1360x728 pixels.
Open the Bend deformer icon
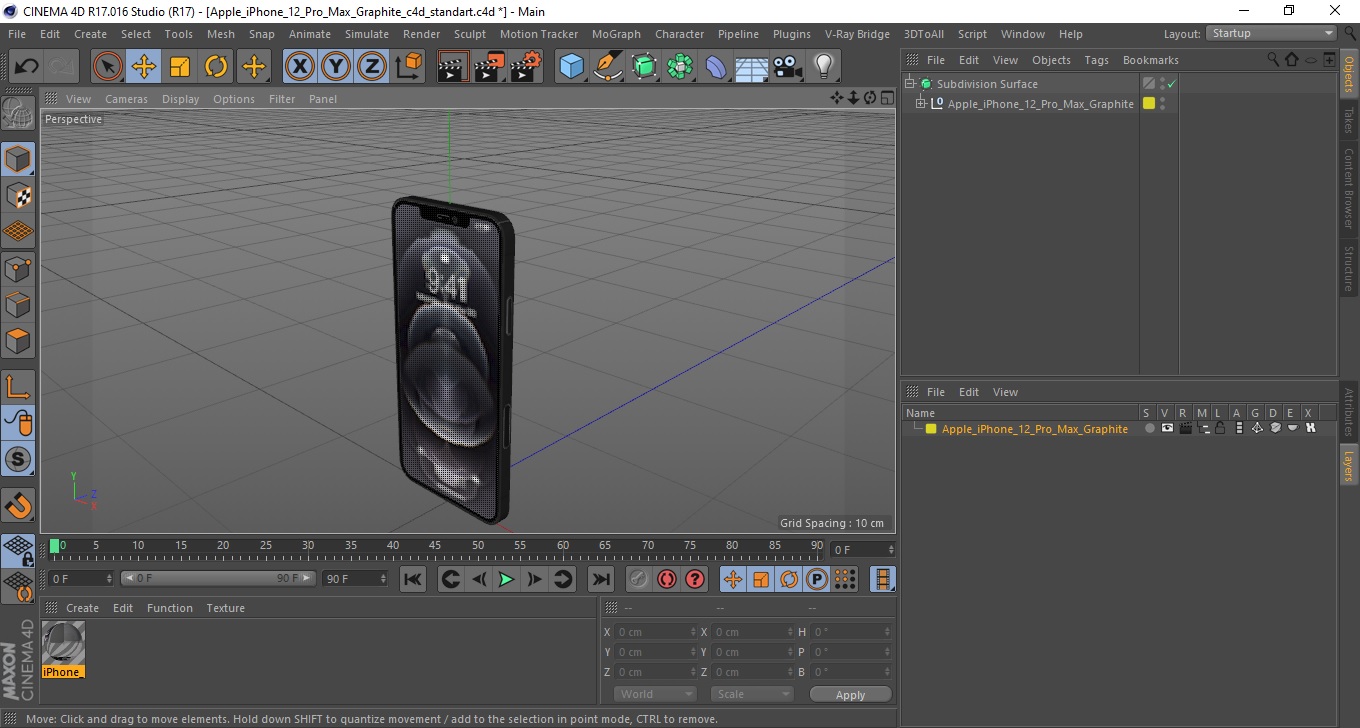point(716,67)
